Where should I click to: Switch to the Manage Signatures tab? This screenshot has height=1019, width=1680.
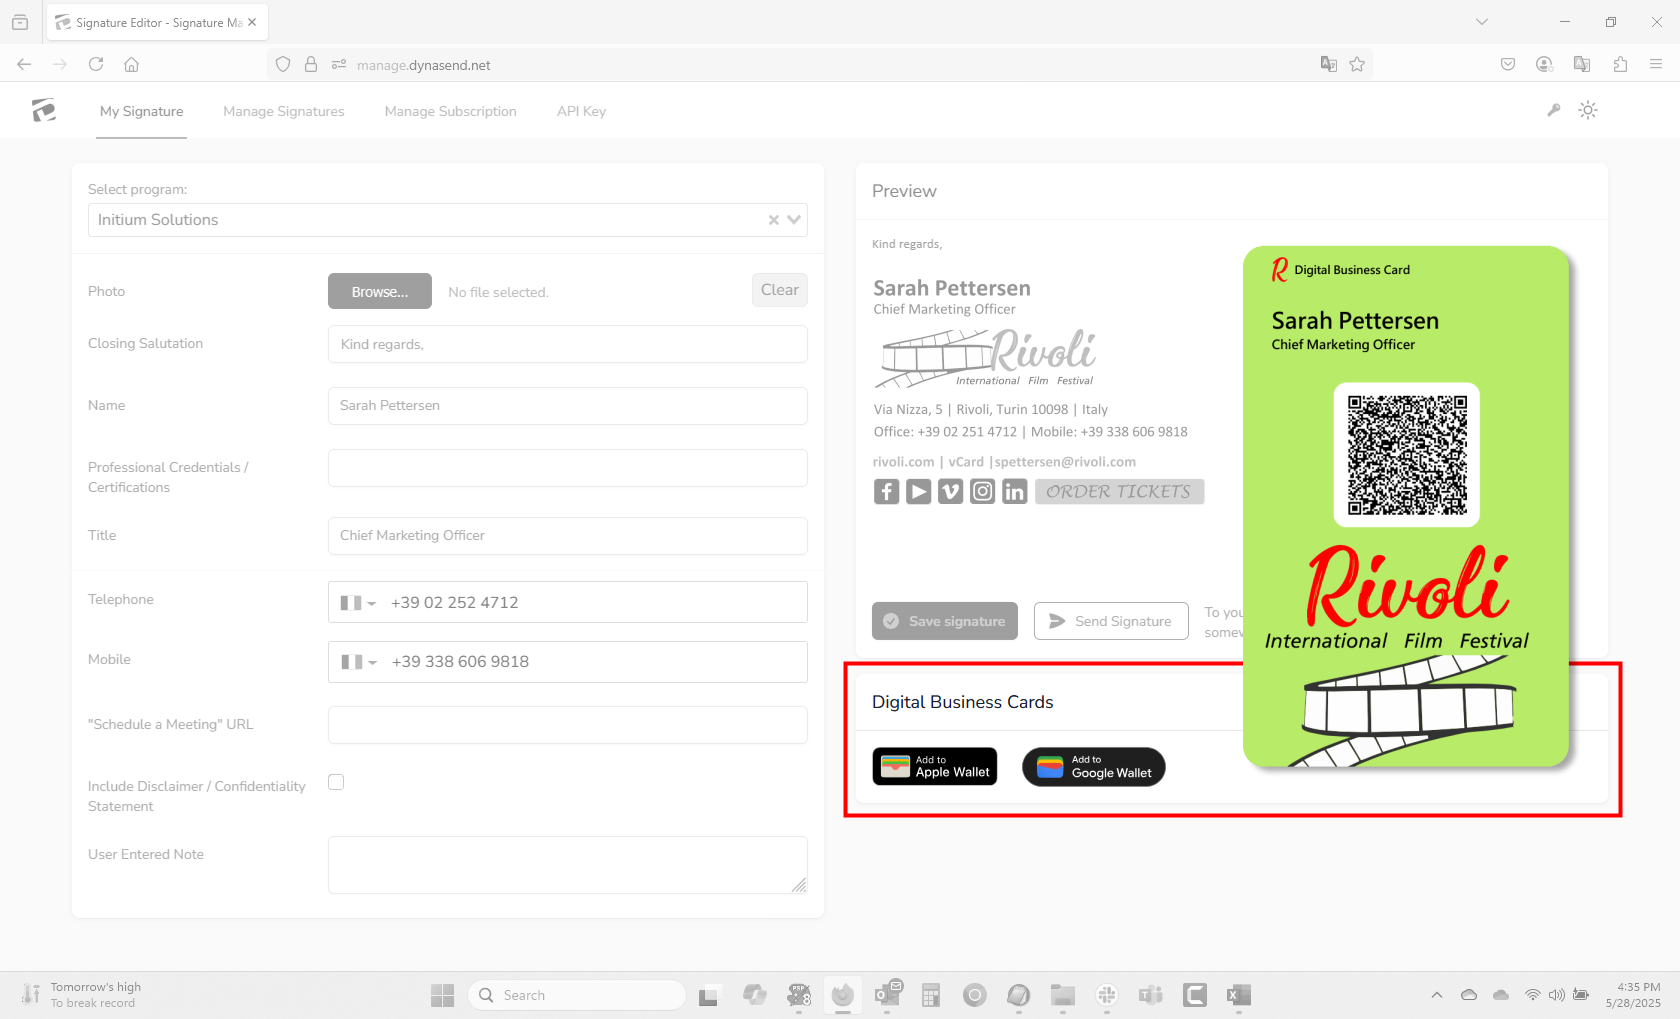[x=284, y=111]
